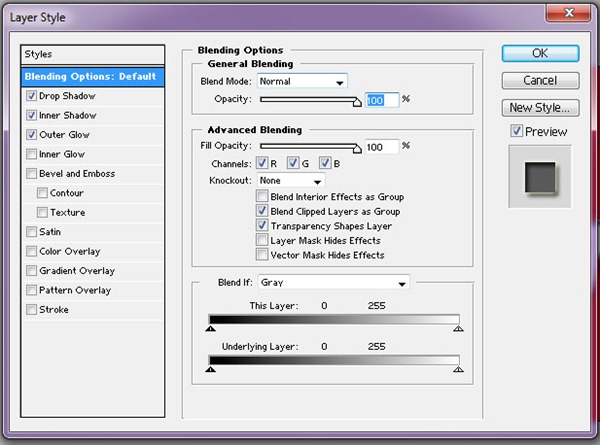Screen dimensions: 600x445
Task: Toggle the Inner Shadow checkbox
Action: [x=31, y=115]
